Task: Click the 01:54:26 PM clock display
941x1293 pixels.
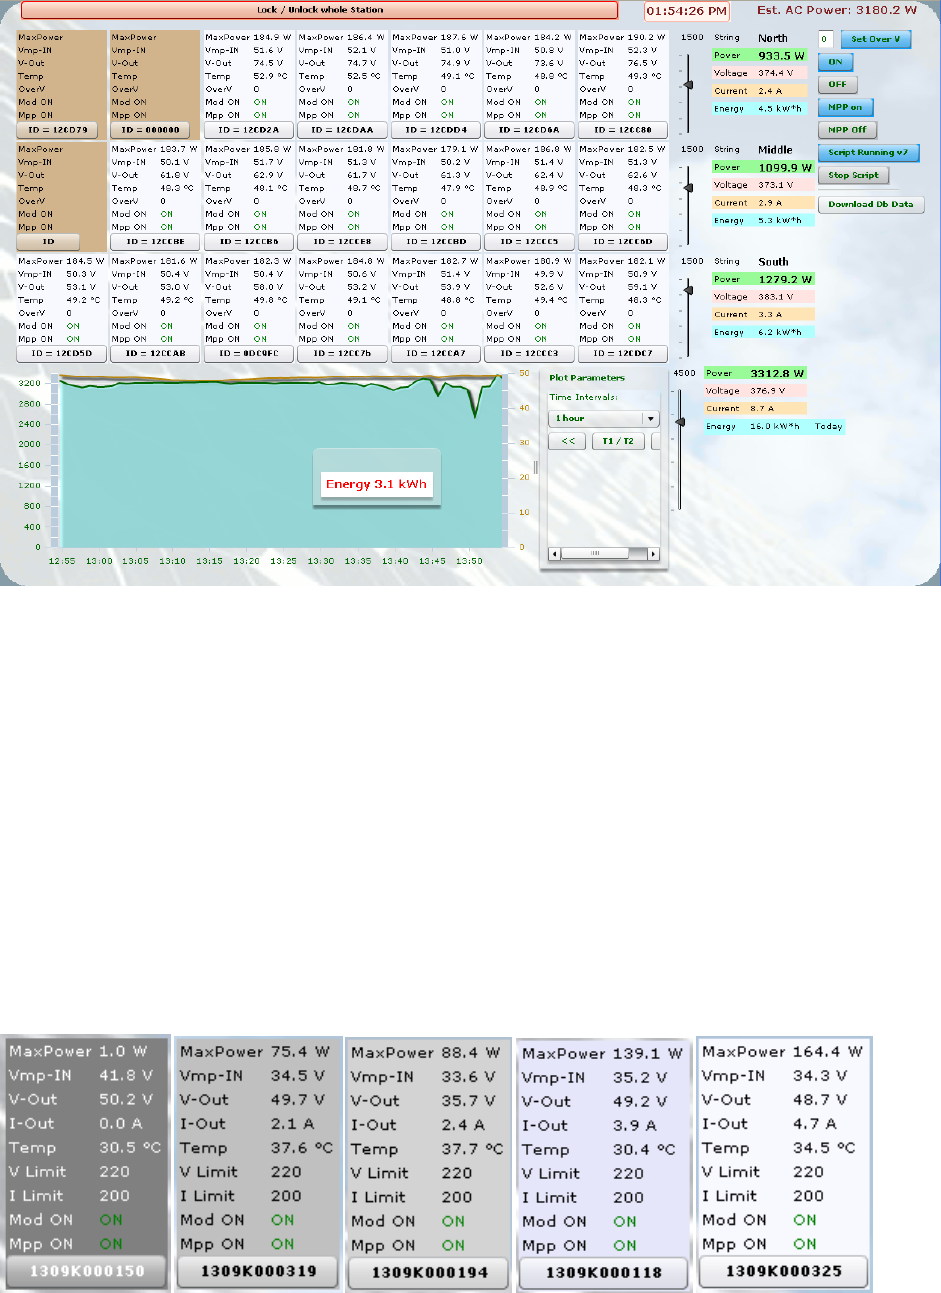Action: [687, 11]
